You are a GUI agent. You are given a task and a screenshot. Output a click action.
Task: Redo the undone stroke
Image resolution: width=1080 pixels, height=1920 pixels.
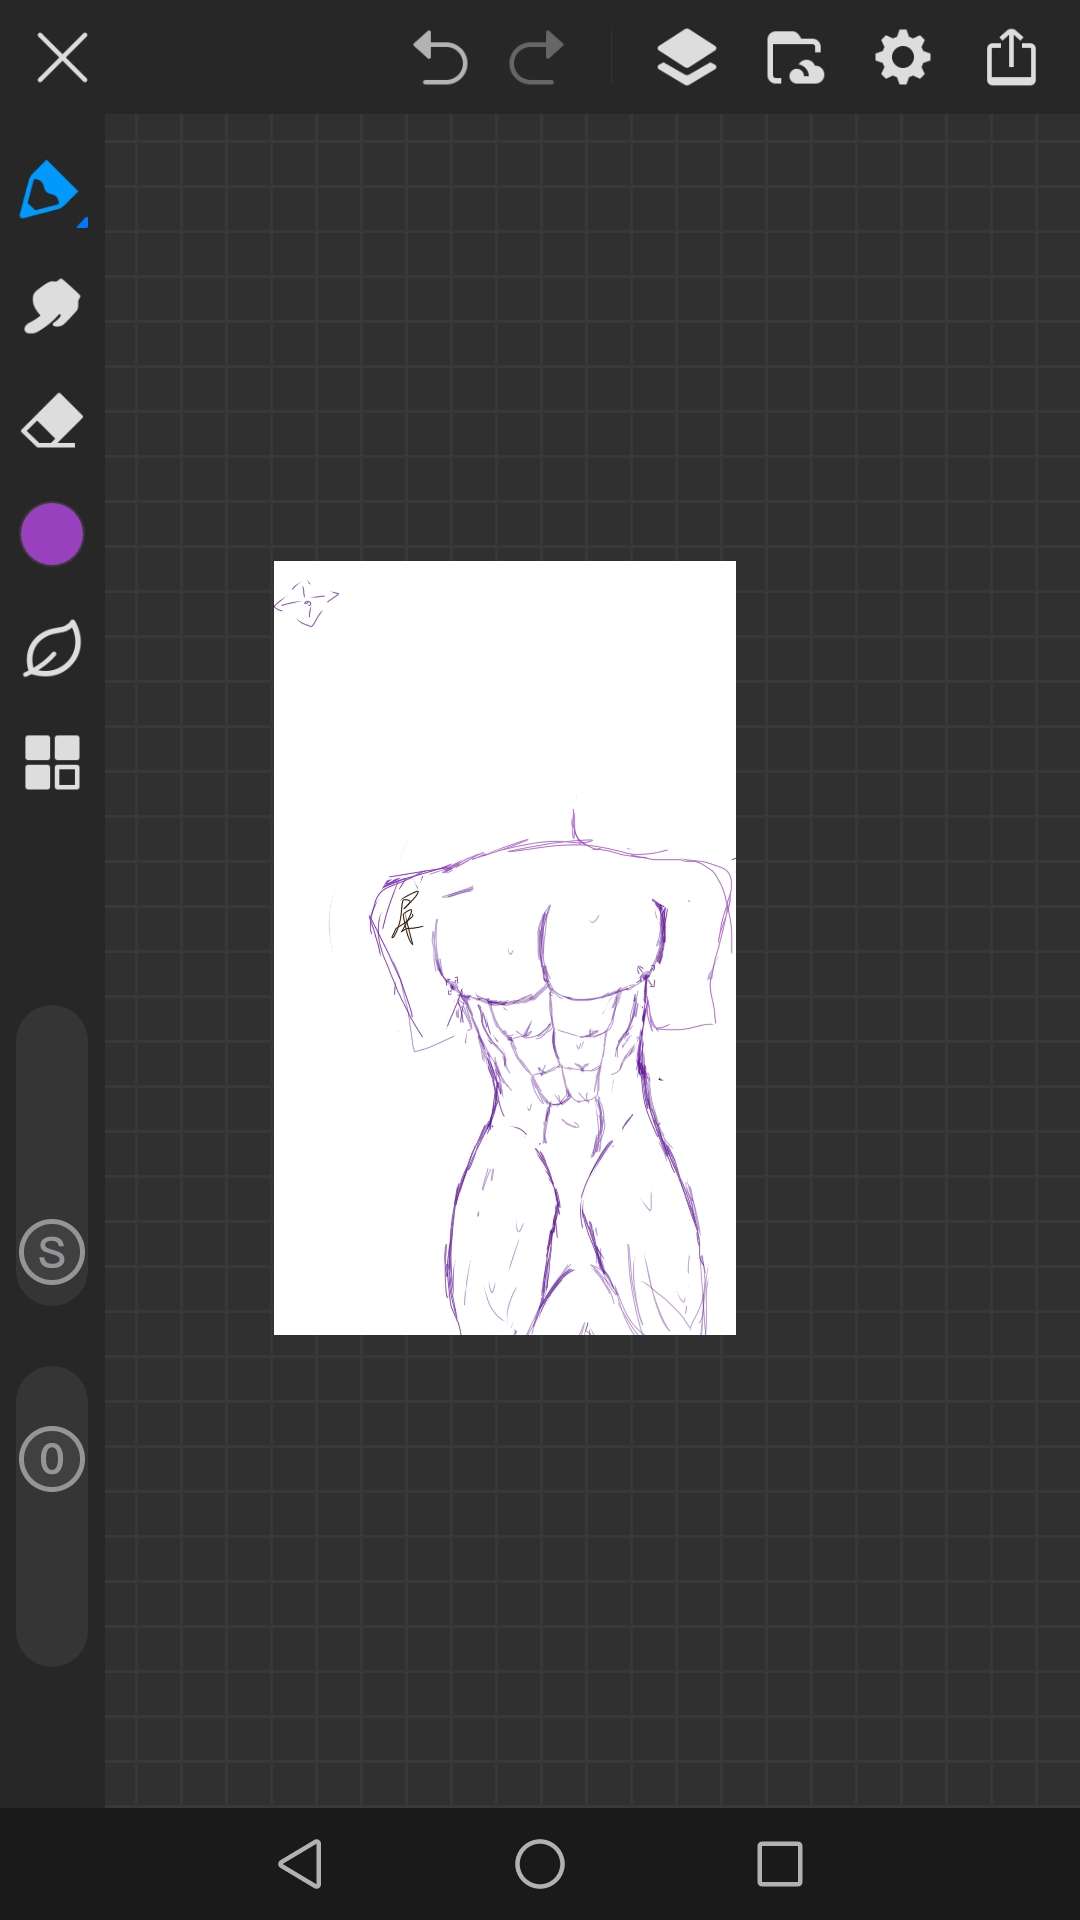tap(537, 58)
